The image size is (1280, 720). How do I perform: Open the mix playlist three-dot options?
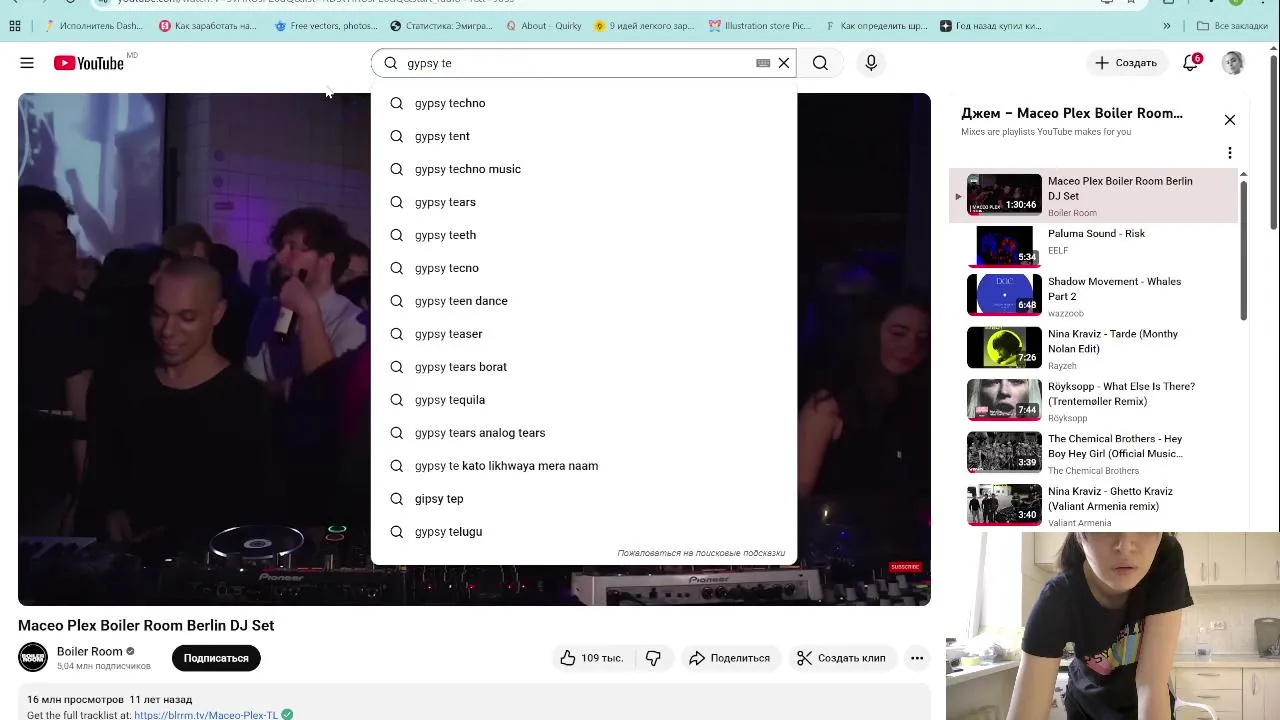(x=1230, y=153)
